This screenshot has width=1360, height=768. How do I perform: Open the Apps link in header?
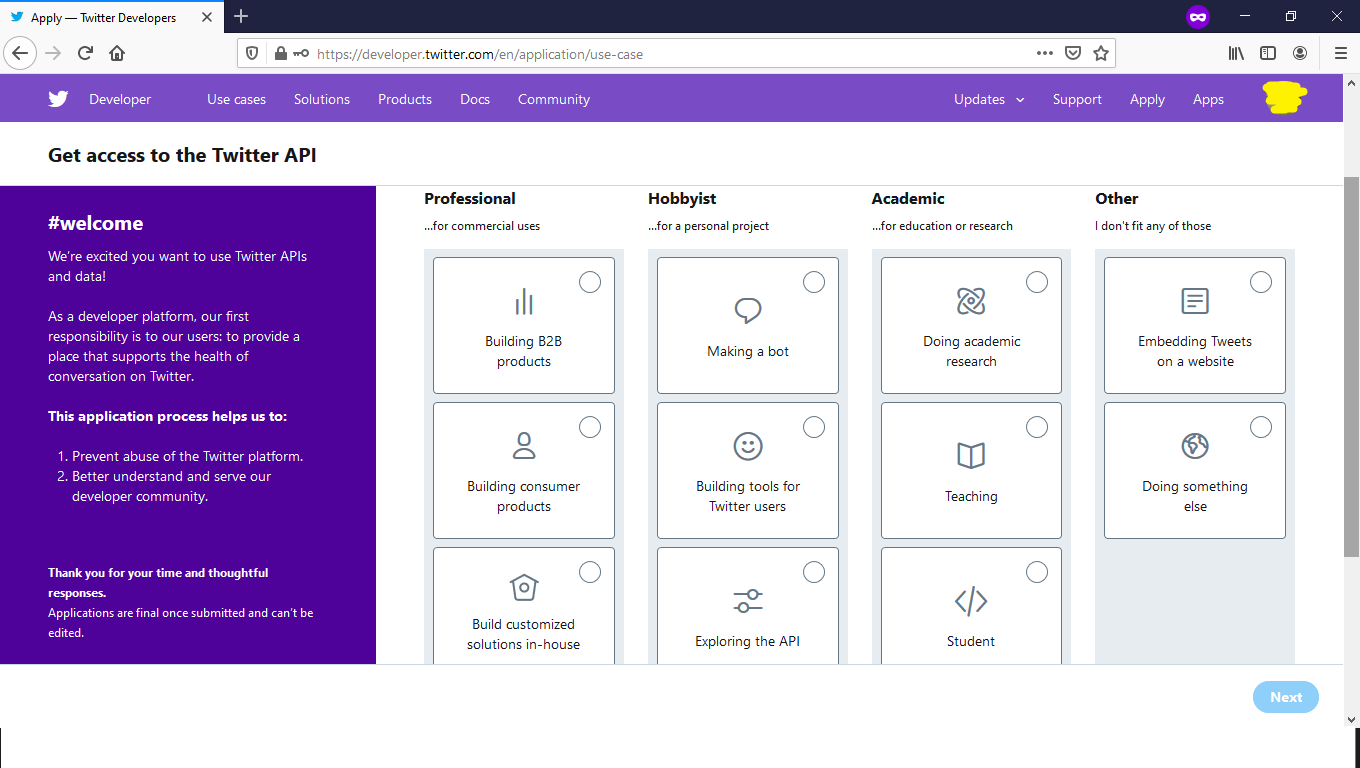tap(1208, 99)
